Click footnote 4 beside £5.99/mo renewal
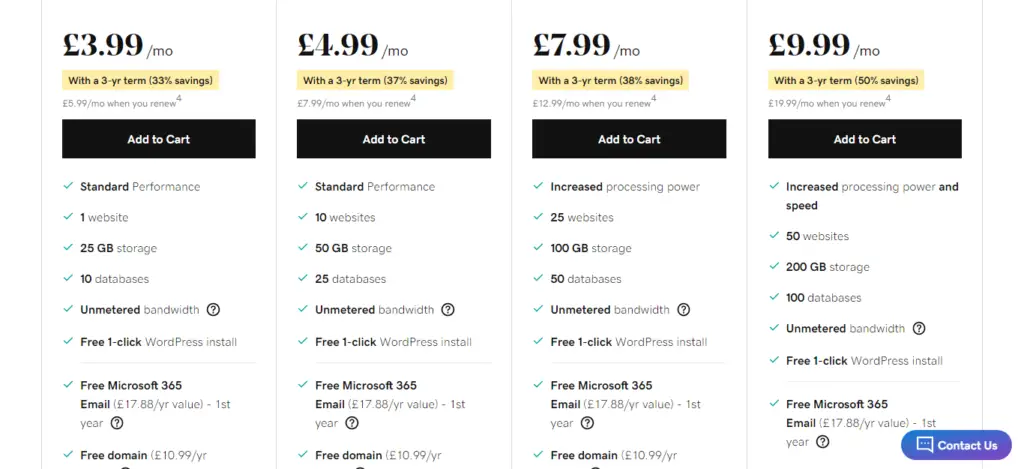Screen dimensions: 1024x469 179,99
